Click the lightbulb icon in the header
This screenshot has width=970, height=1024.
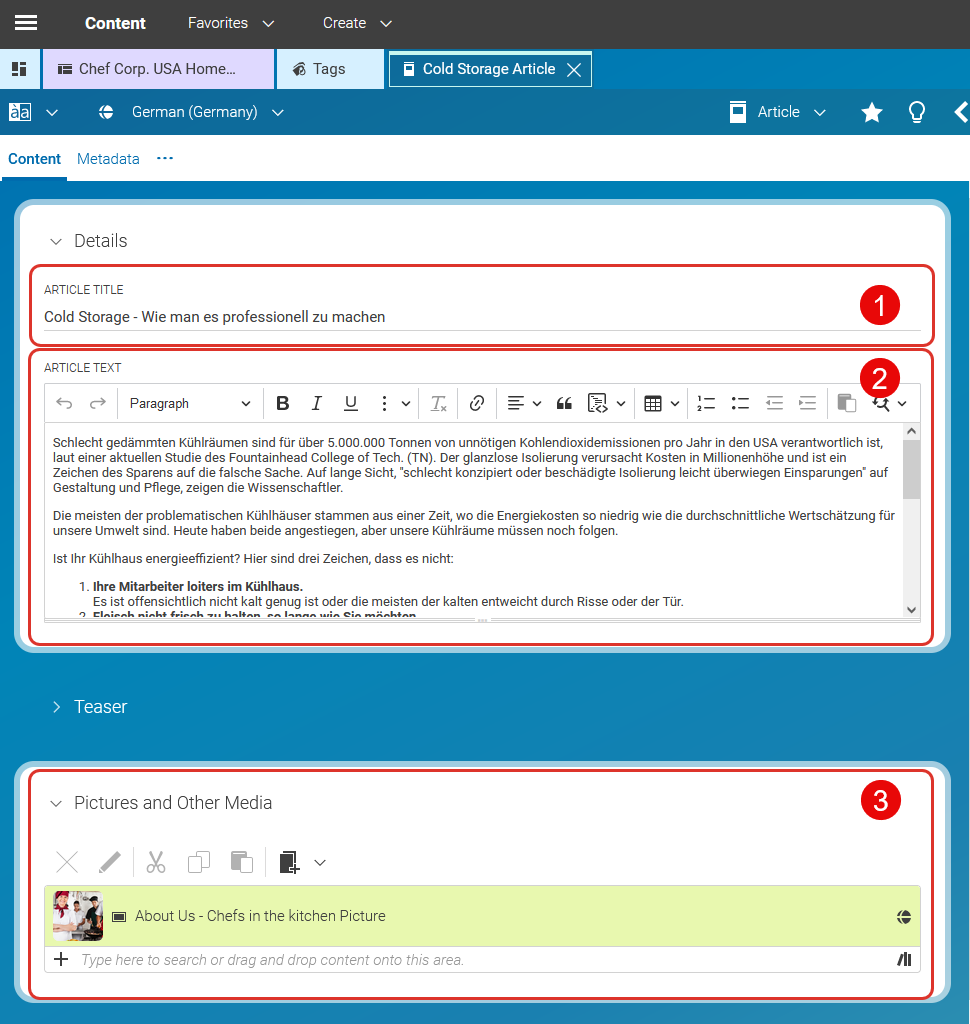pyautogui.click(x=916, y=112)
